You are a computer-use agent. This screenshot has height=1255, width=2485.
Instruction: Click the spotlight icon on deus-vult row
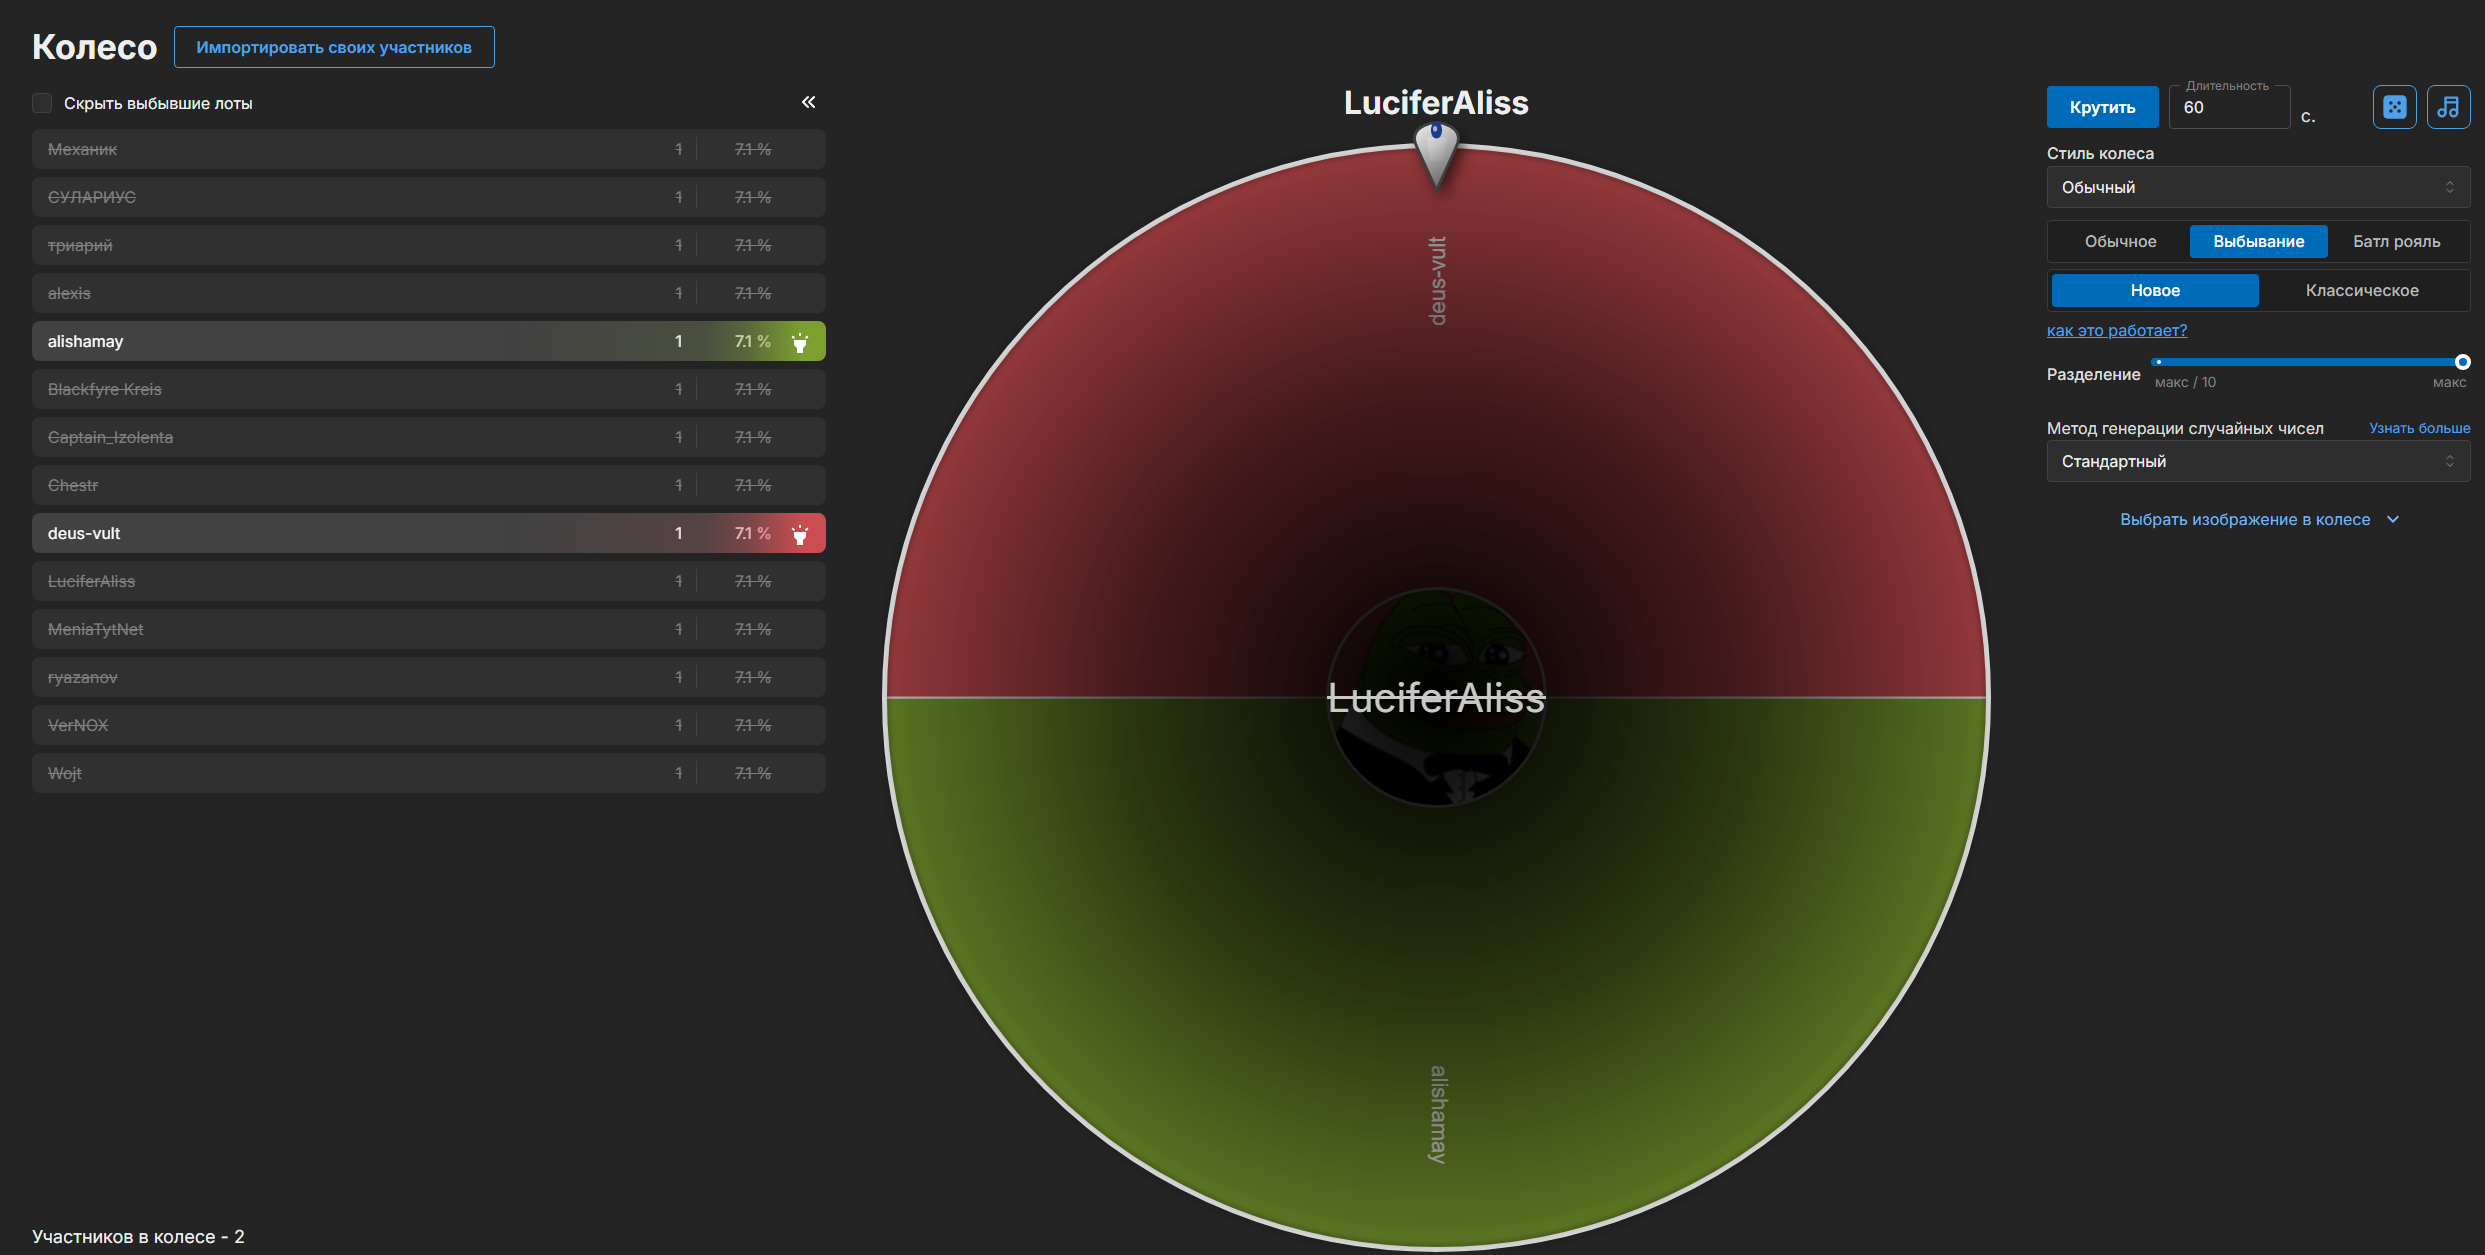tap(799, 534)
